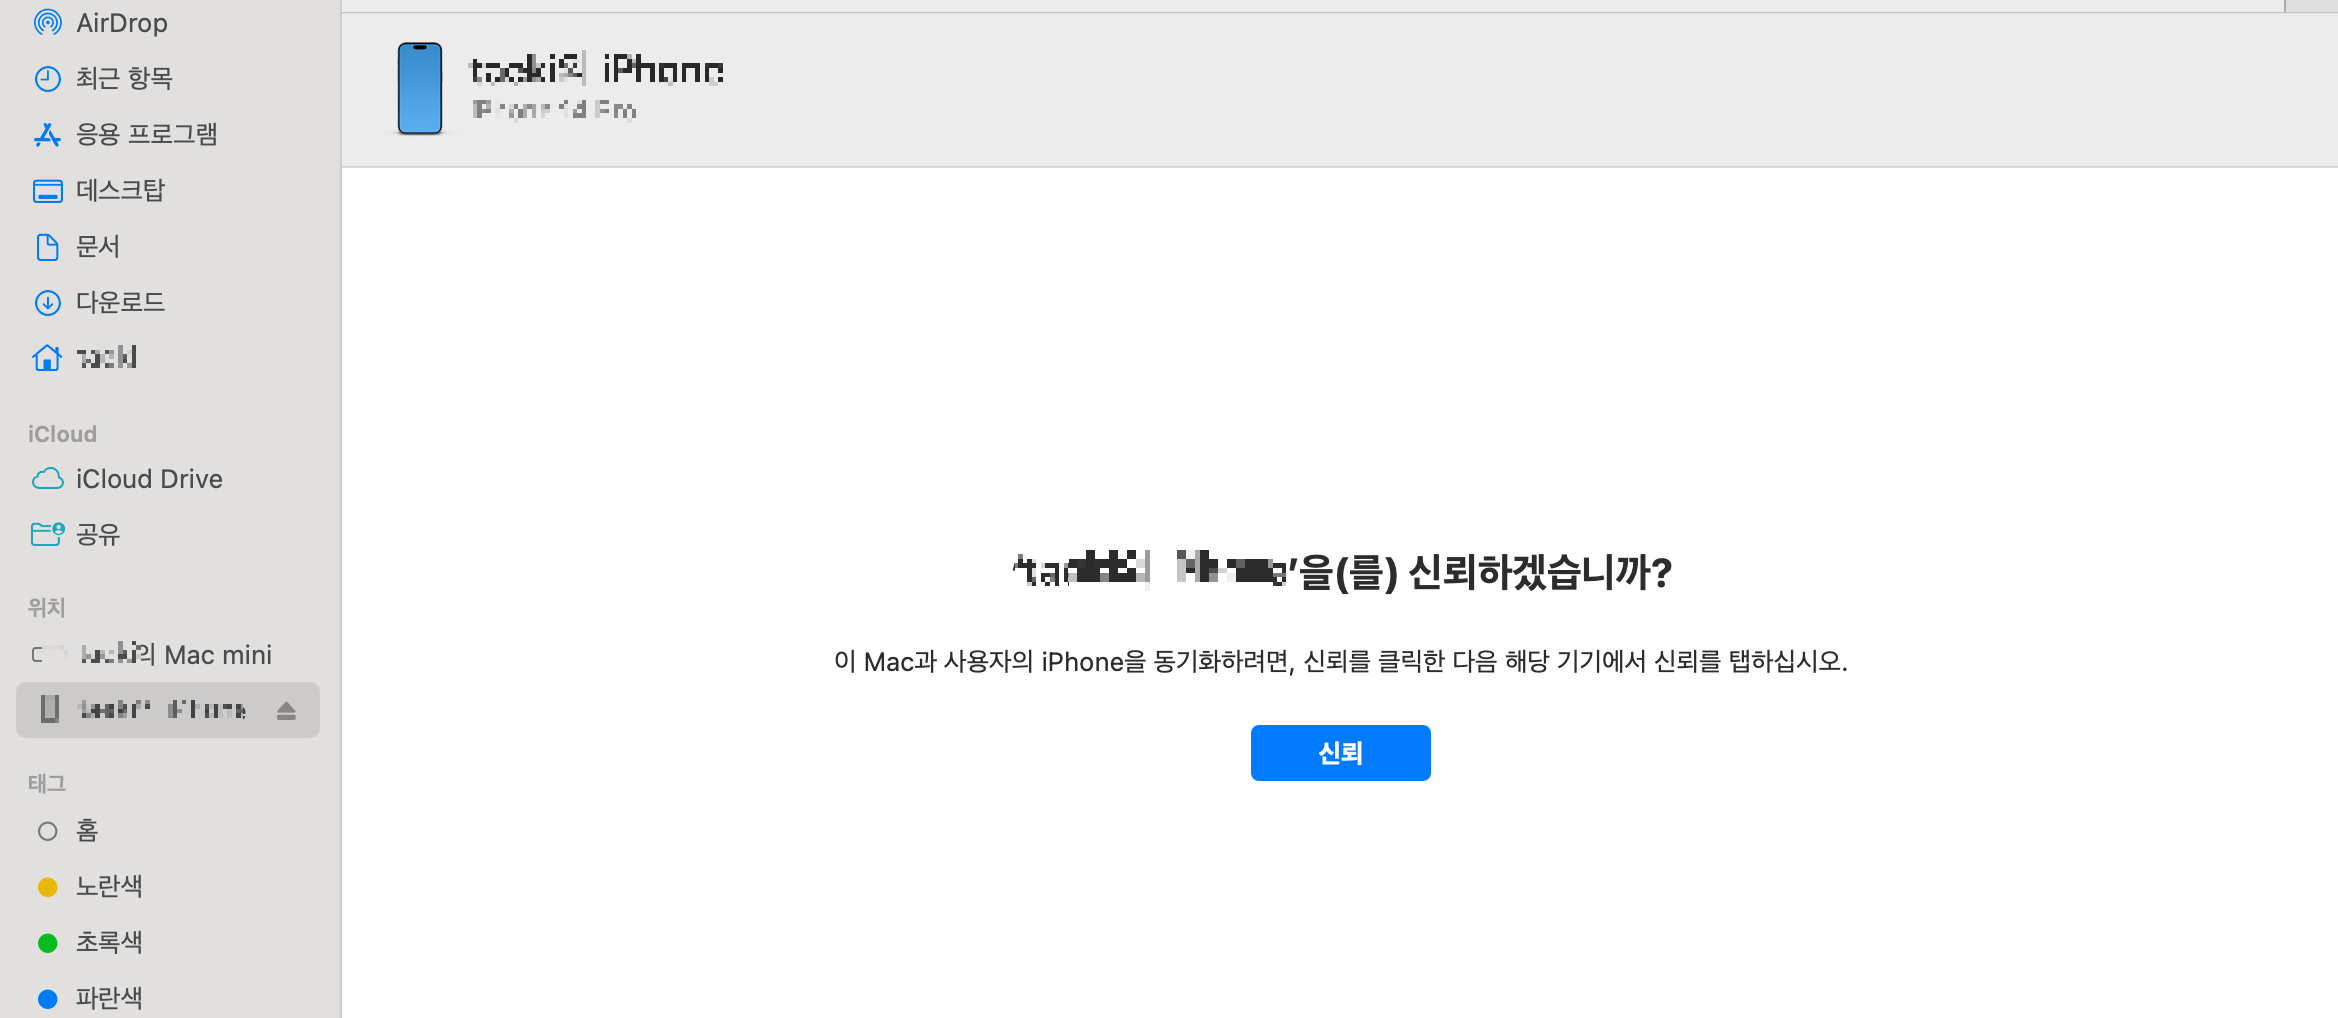
Task: Click the 파란색 tag label
Action: [x=109, y=998]
